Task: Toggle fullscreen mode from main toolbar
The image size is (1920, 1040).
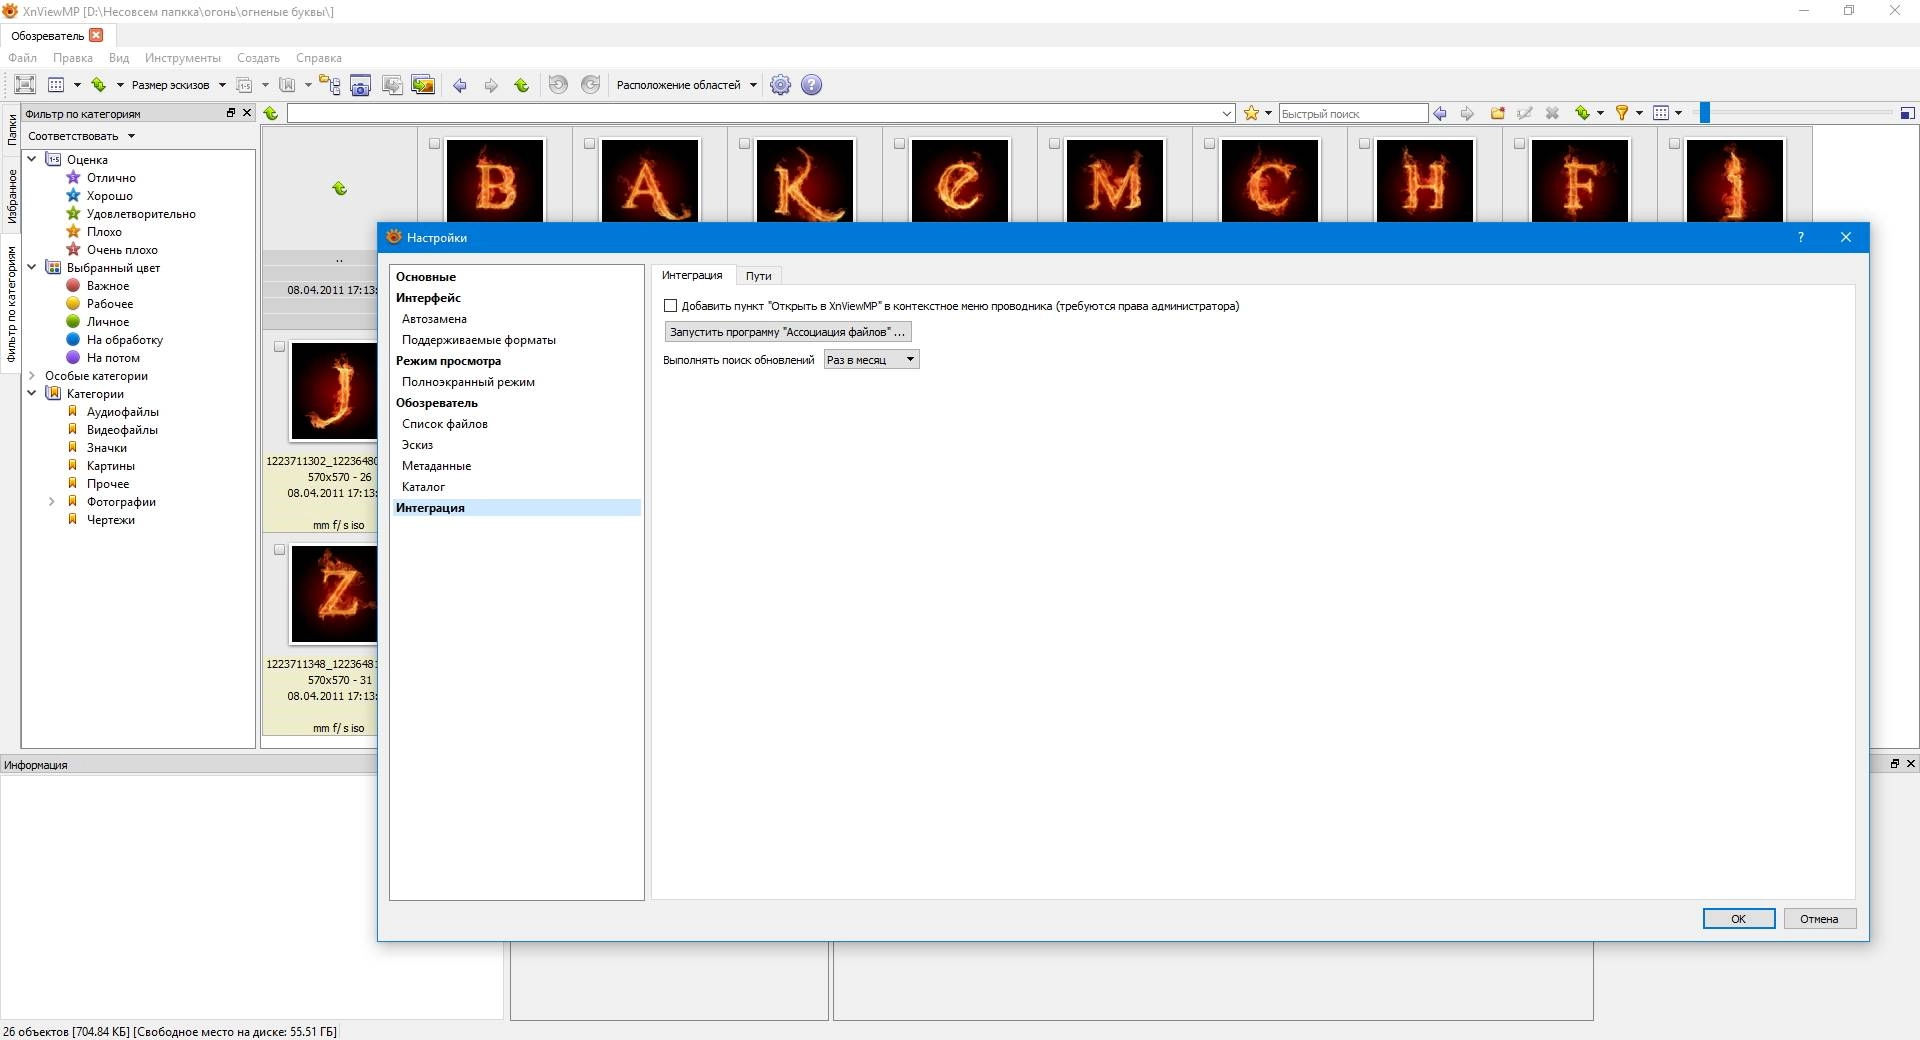Action: 25,85
